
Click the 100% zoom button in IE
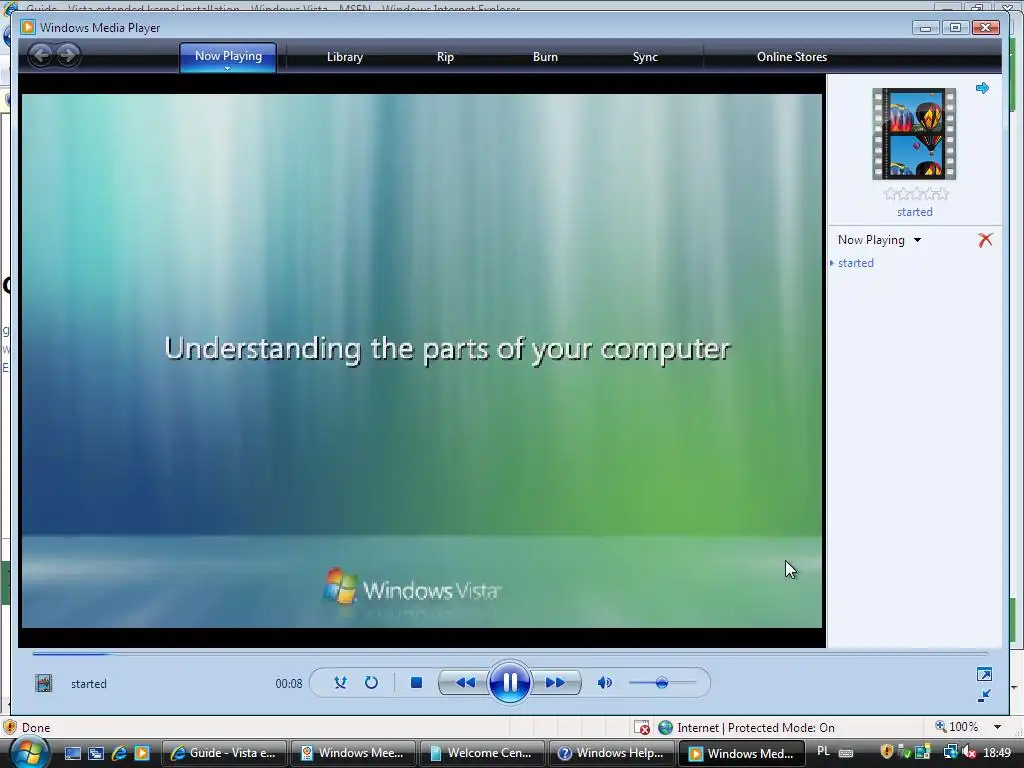pos(957,727)
